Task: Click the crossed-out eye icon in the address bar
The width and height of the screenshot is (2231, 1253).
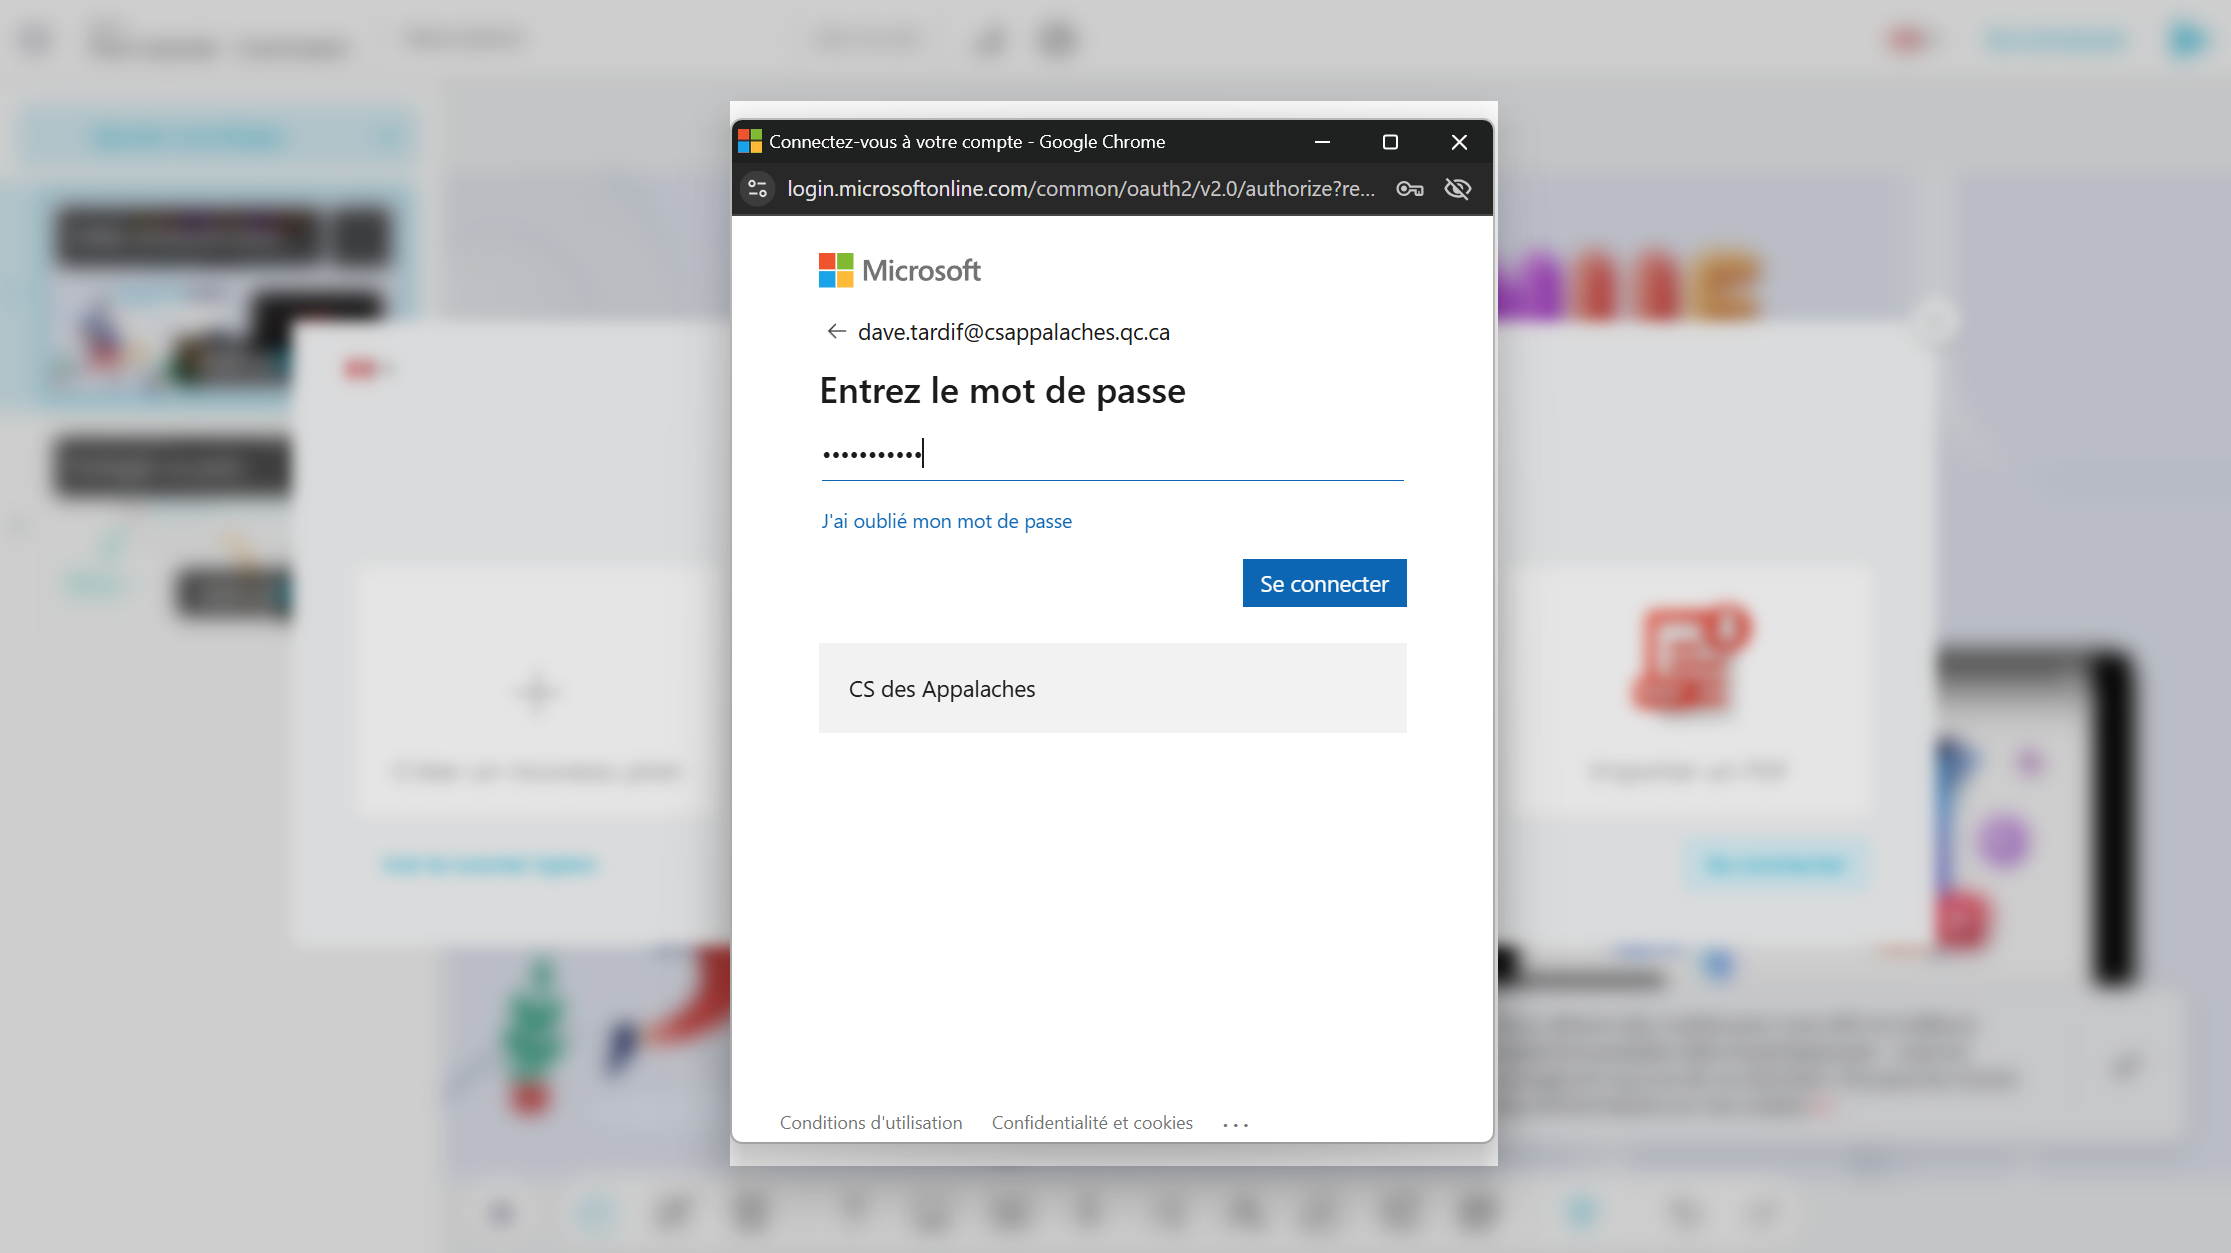Action: tap(1458, 189)
